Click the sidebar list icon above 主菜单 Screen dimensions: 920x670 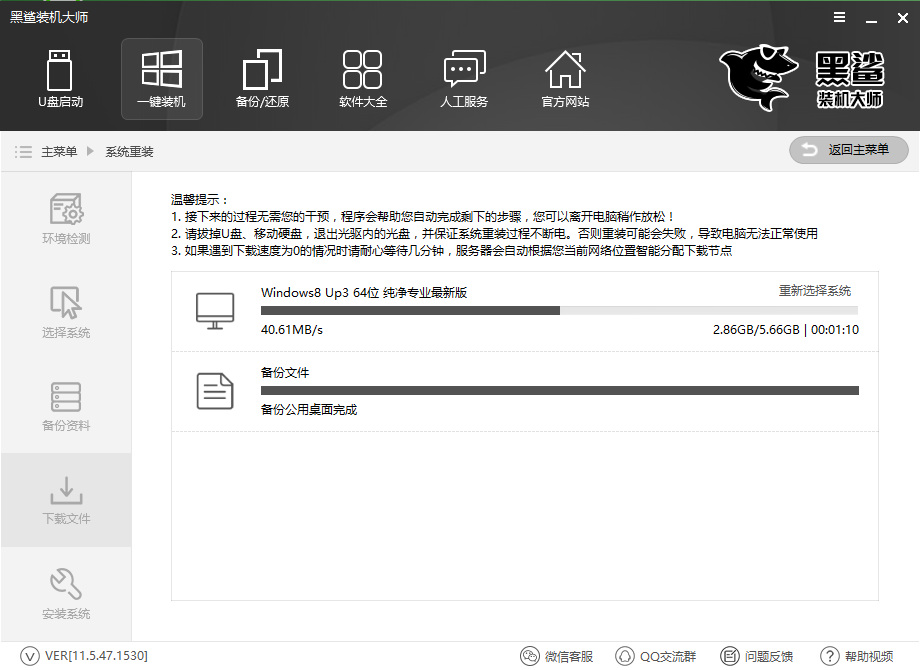(x=23, y=152)
